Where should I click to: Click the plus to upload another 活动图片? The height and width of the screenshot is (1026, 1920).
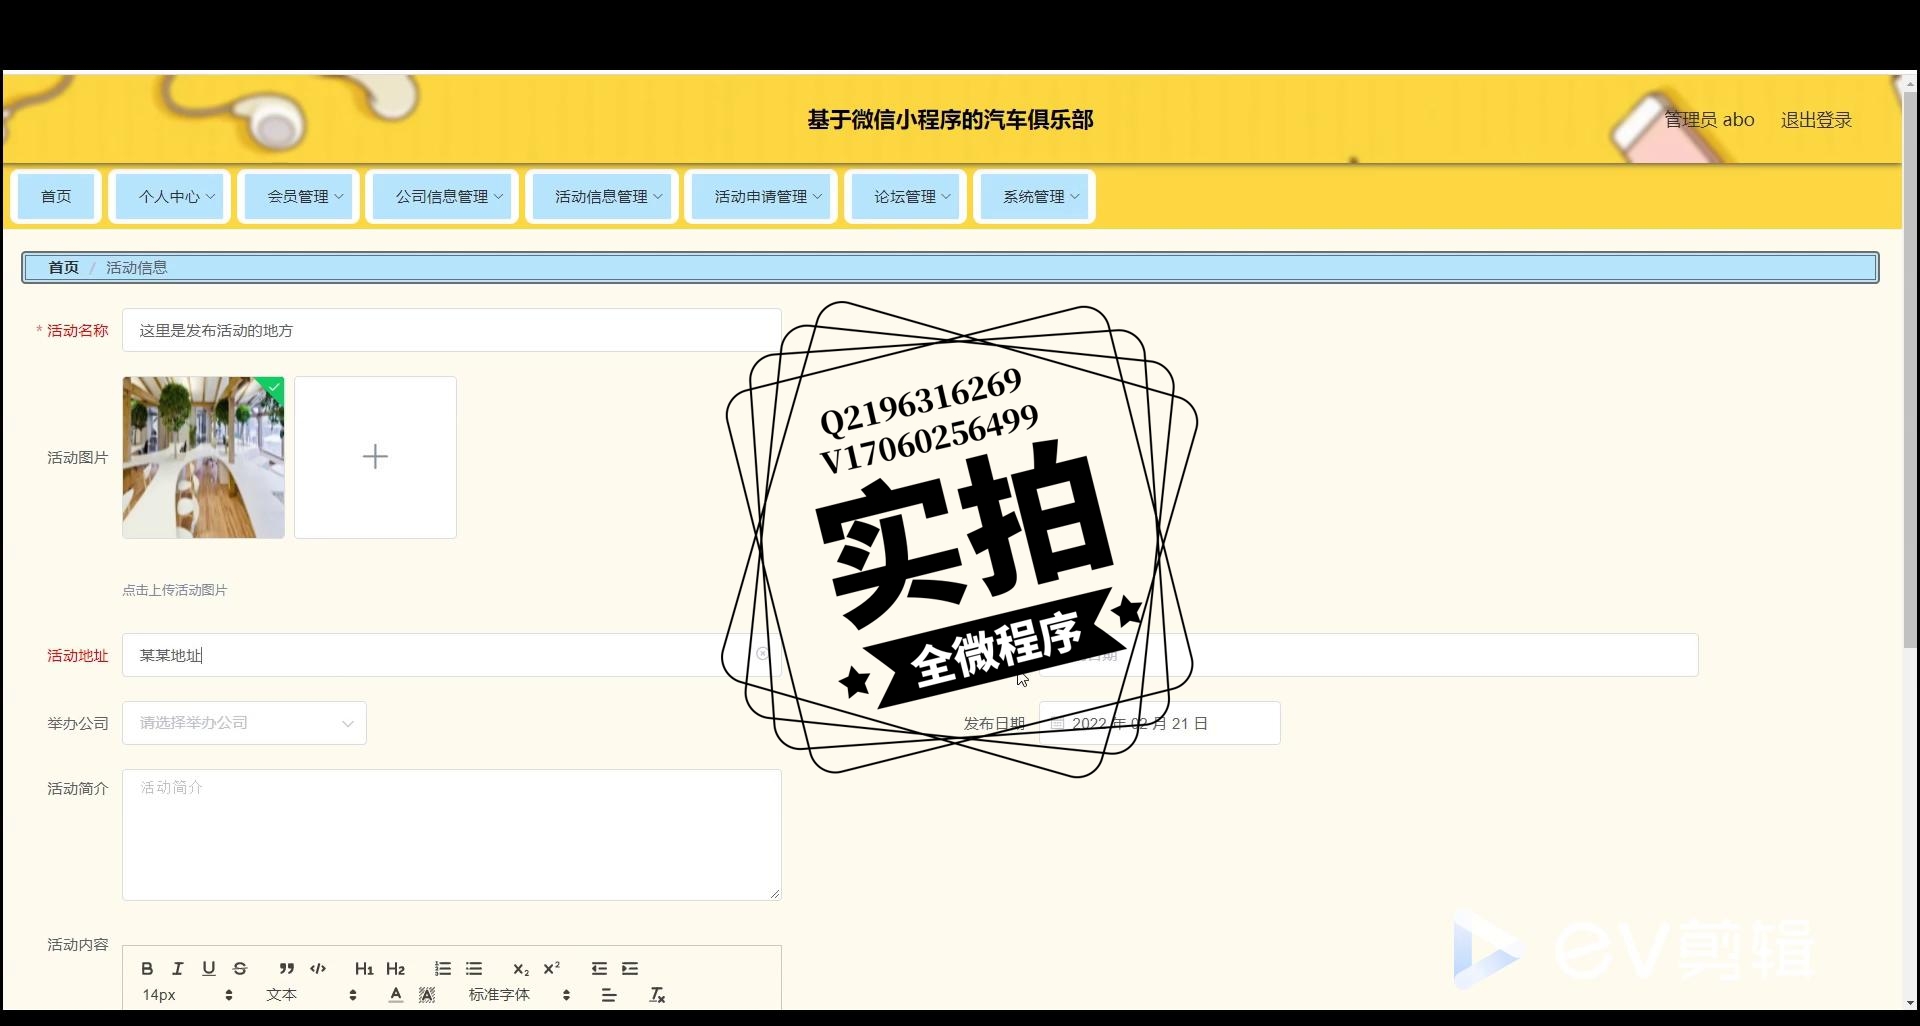(375, 457)
